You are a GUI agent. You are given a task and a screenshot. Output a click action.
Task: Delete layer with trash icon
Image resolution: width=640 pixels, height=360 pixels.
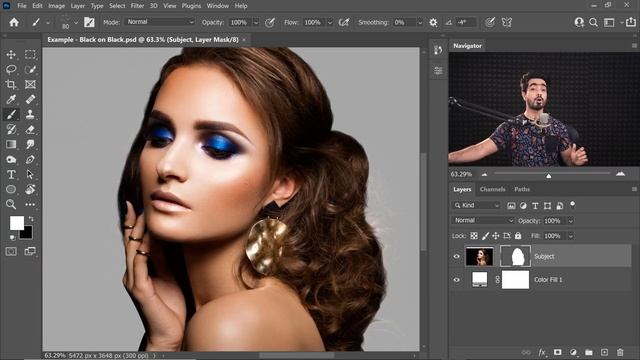620,352
